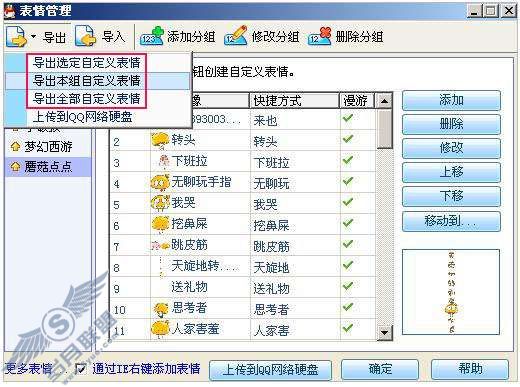Click the 添加 button
This screenshot has height=387, width=520.
(451, 100)
